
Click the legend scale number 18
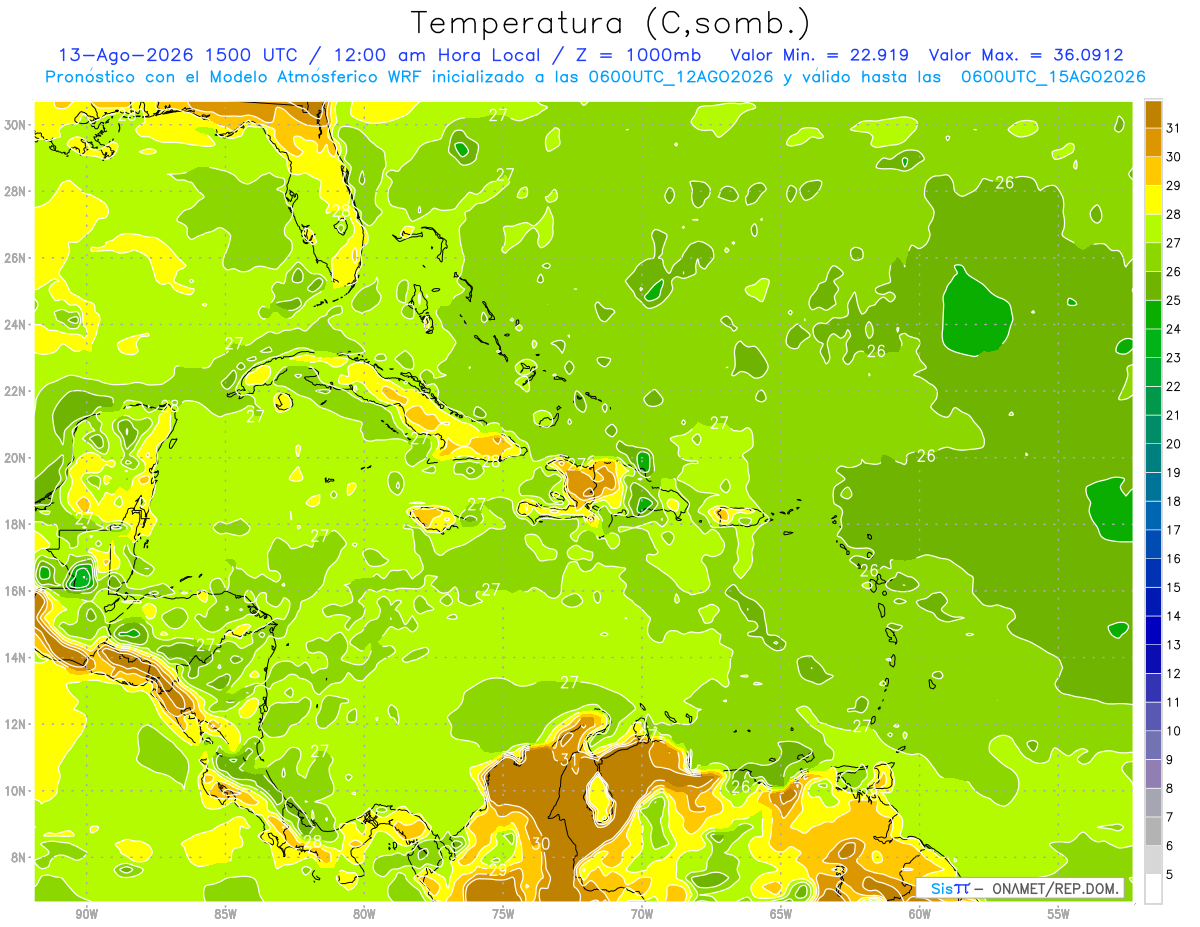[1173, 501]
